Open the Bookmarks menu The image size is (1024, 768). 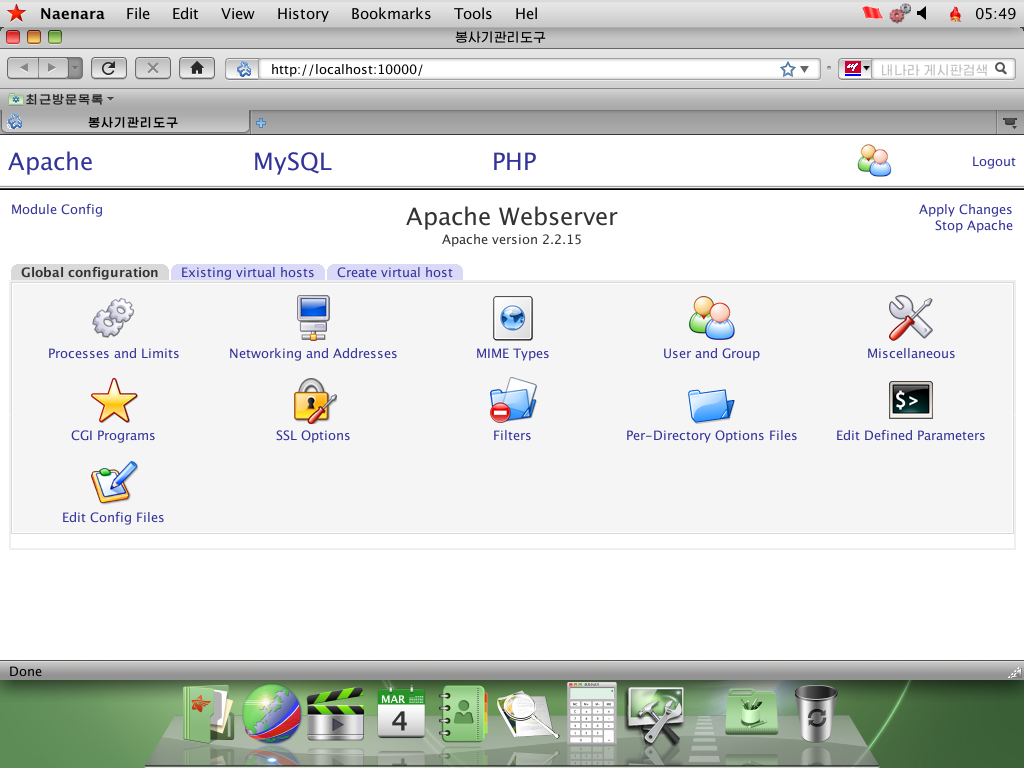point(391,14)
